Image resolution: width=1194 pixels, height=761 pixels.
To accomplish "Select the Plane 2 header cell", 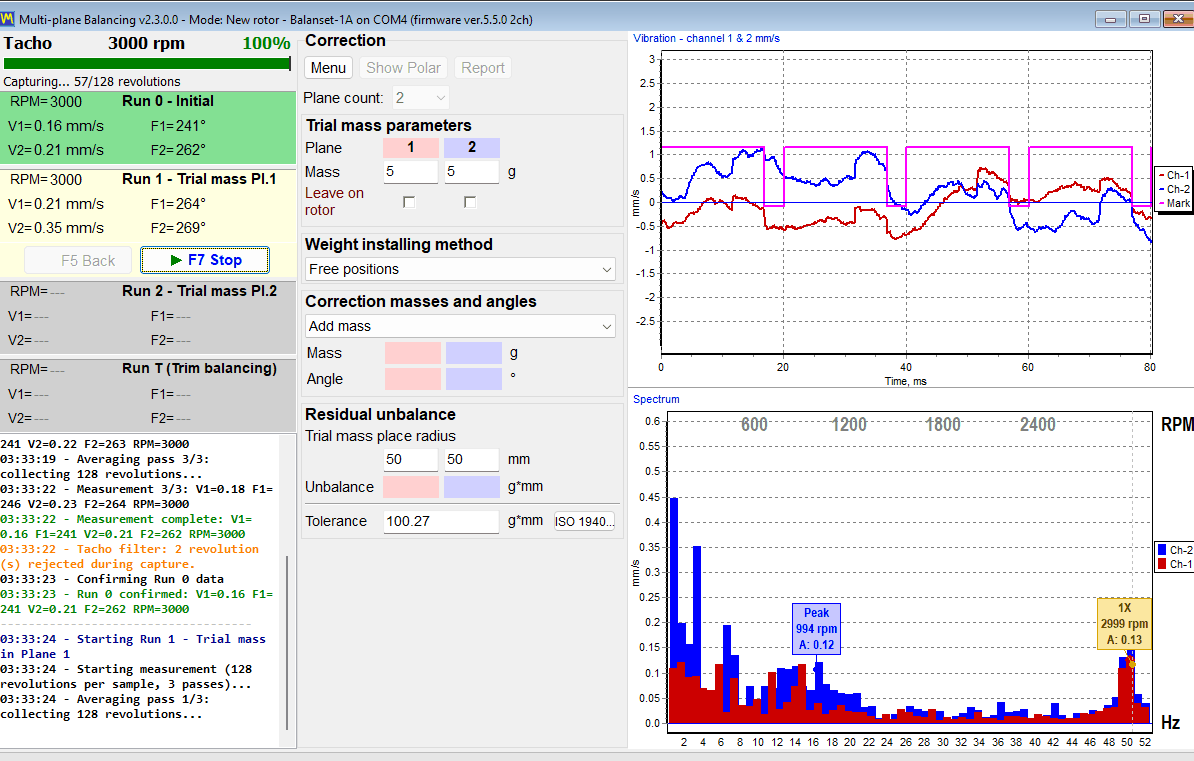I will pos(471,147).
